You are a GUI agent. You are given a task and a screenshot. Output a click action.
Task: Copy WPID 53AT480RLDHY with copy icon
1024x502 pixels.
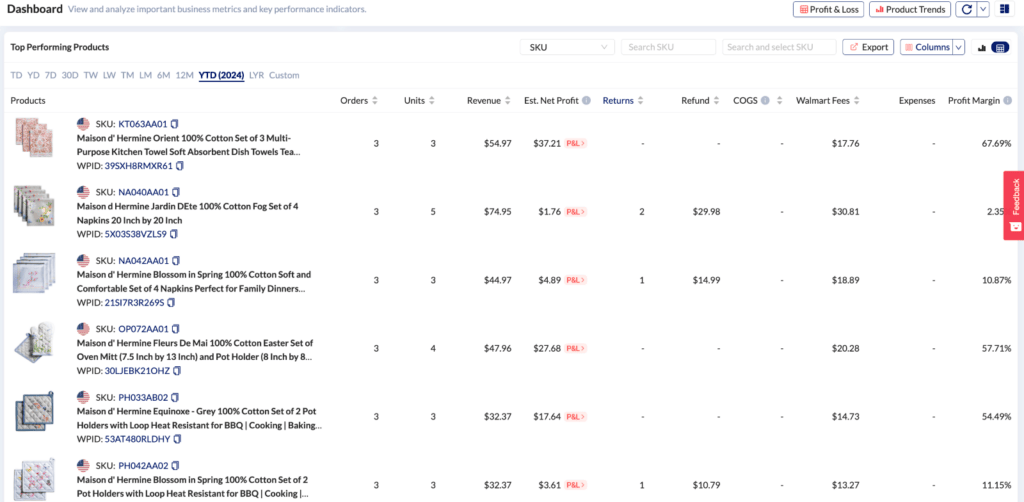click(177, 439)
